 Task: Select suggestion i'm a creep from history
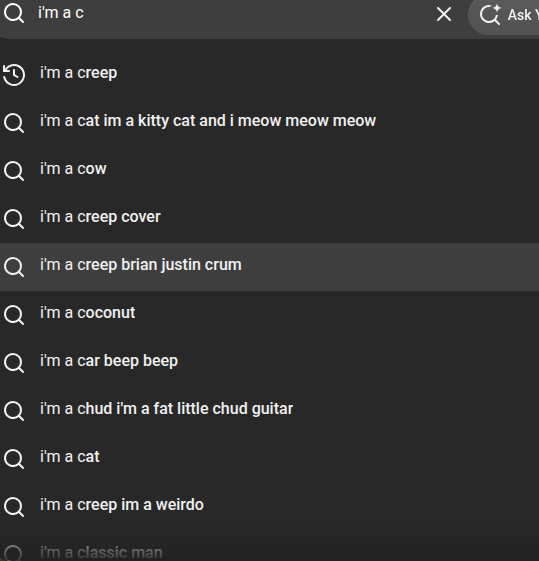[x=269, y=74]
